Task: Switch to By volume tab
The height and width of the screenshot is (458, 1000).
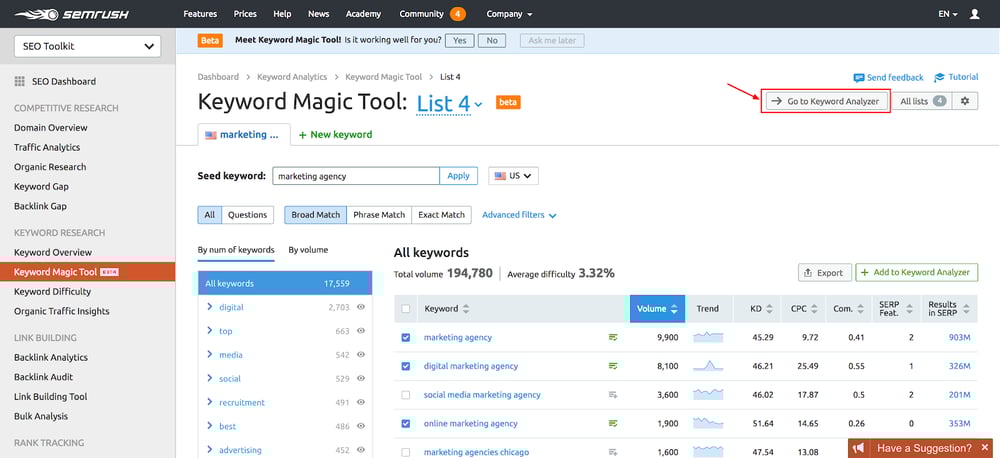Action: pos(308,250)
